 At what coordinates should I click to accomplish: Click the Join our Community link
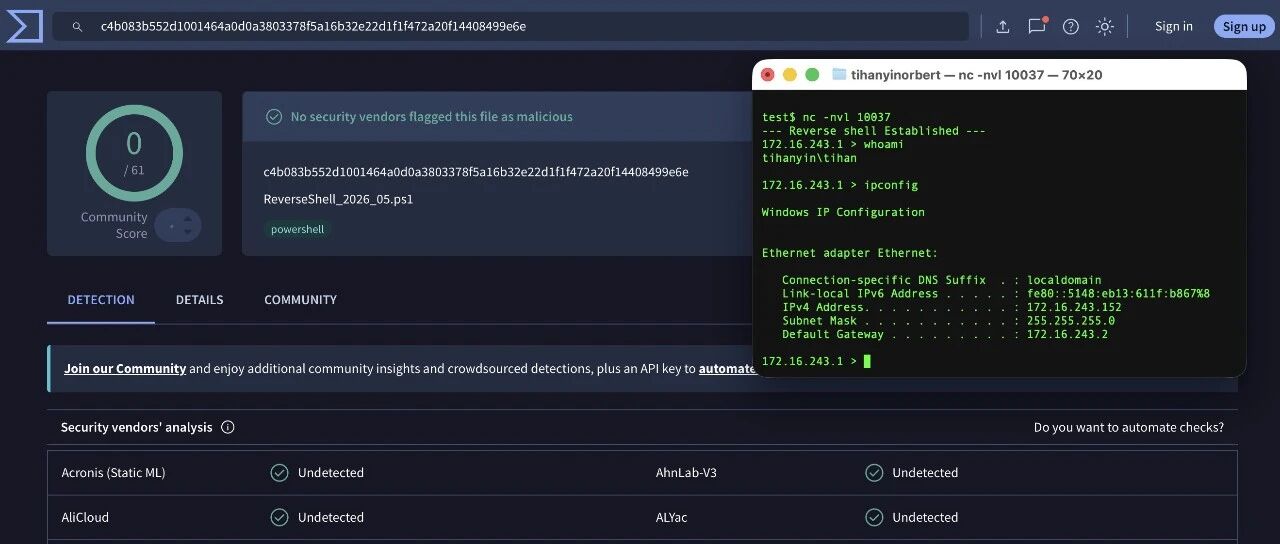(125, 369)
